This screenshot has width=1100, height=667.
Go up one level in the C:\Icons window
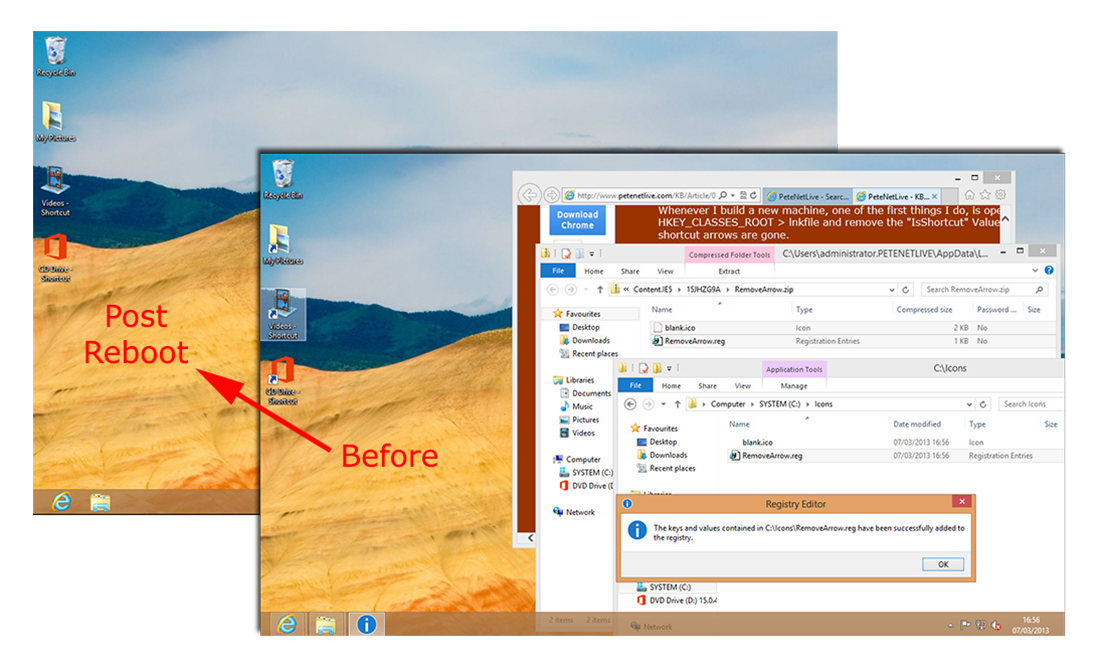(x=677, y=404)
